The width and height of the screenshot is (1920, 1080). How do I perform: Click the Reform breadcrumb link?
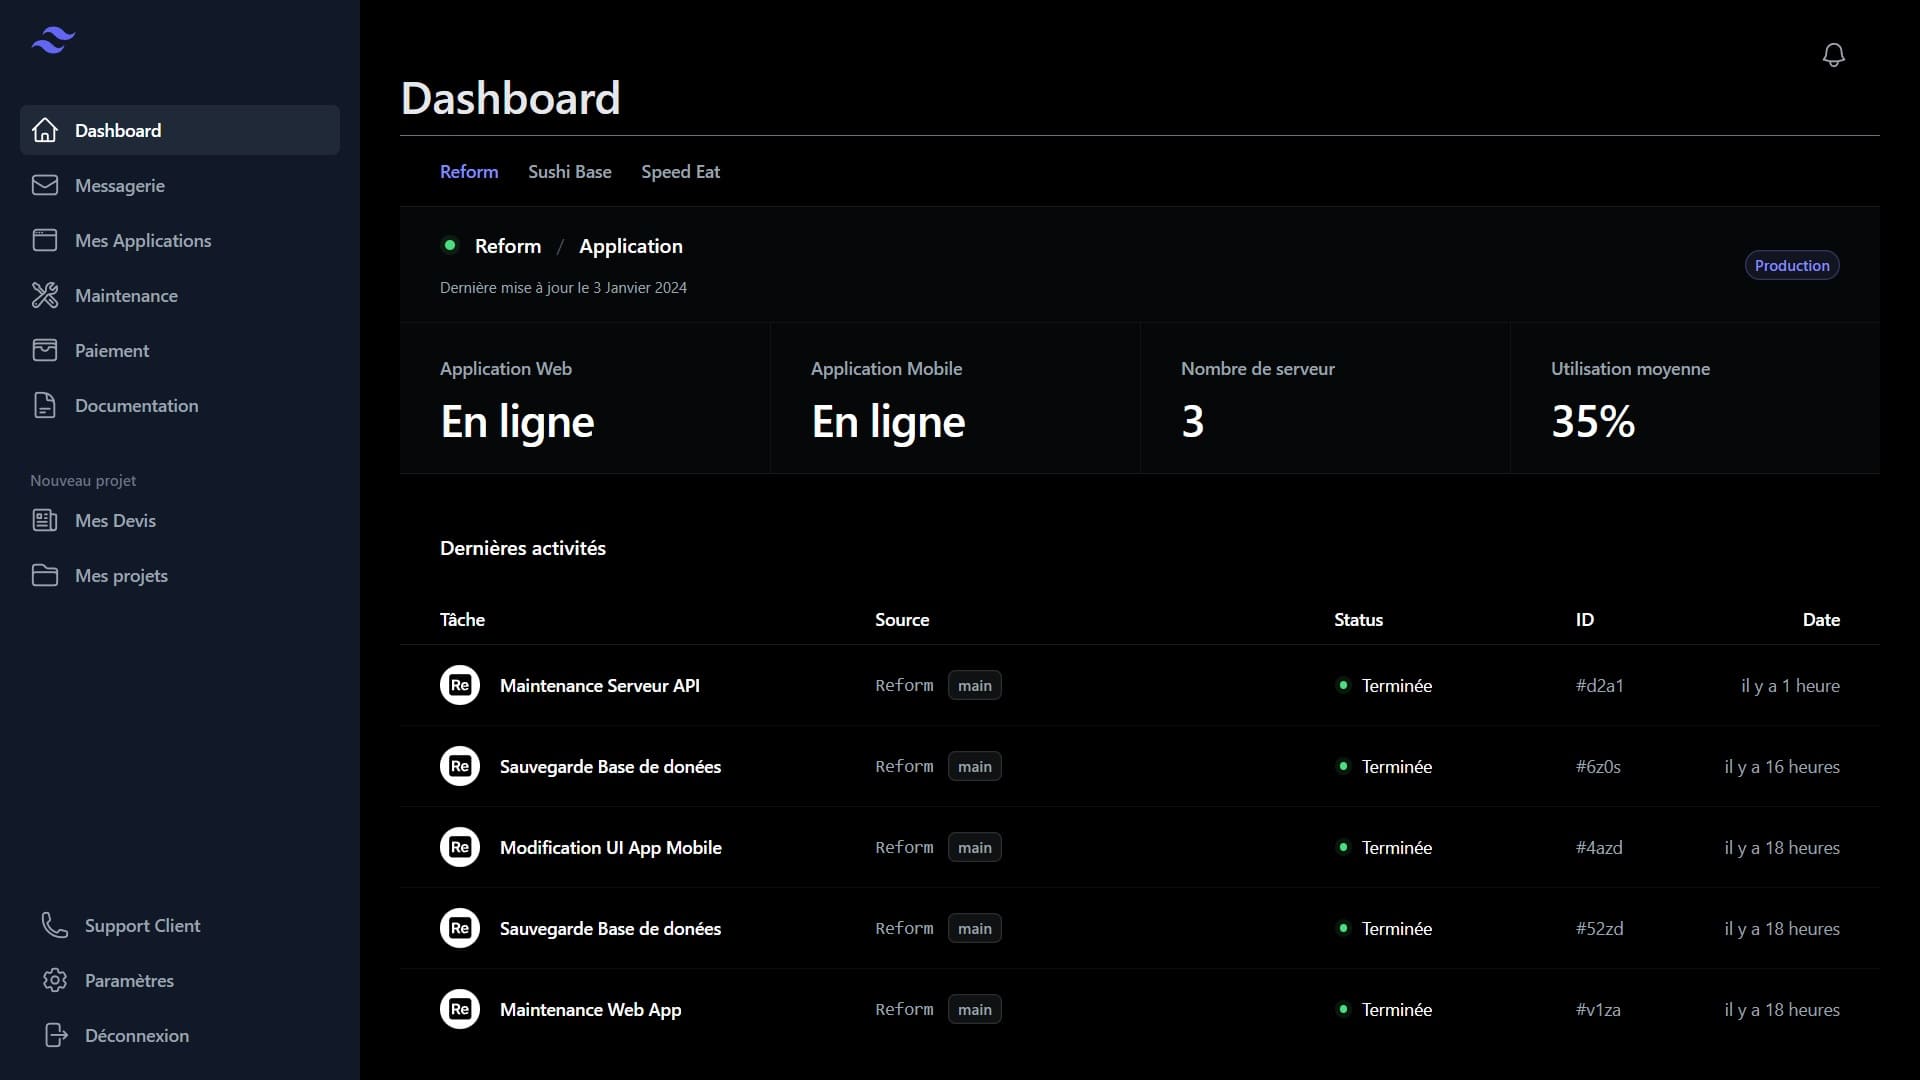coord(507,246)
